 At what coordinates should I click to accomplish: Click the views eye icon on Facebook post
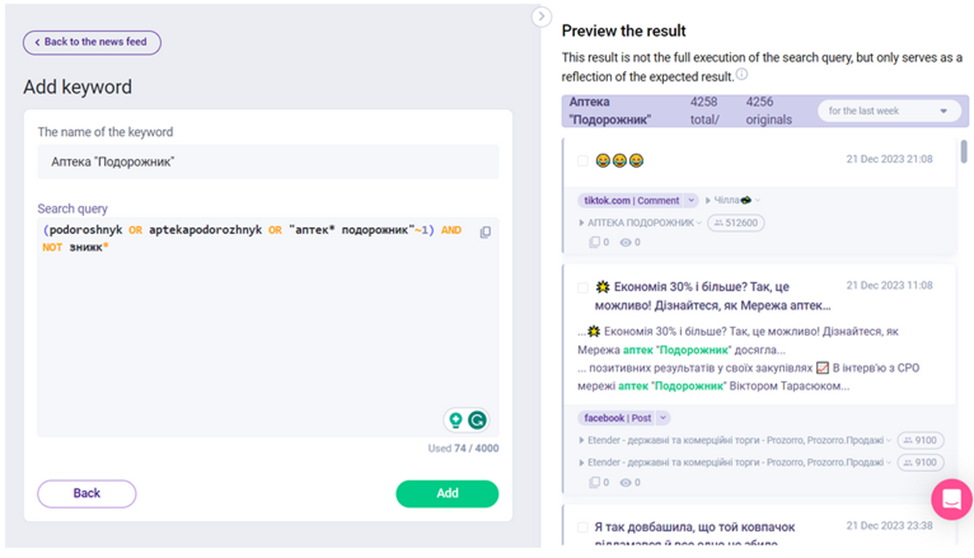[625, 482]
